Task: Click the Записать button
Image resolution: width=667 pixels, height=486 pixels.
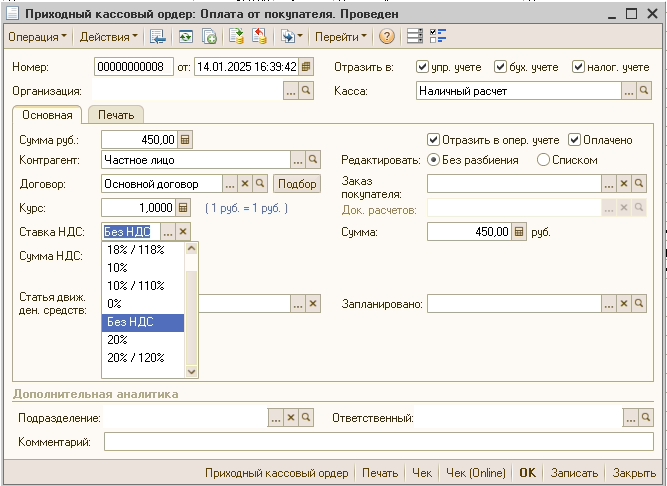Action: pos(574,473)
